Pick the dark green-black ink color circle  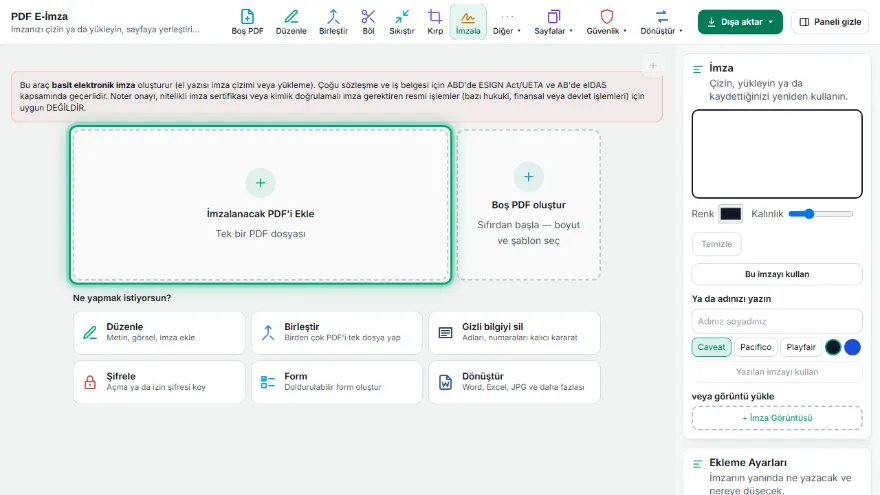[x=833, y=347]
